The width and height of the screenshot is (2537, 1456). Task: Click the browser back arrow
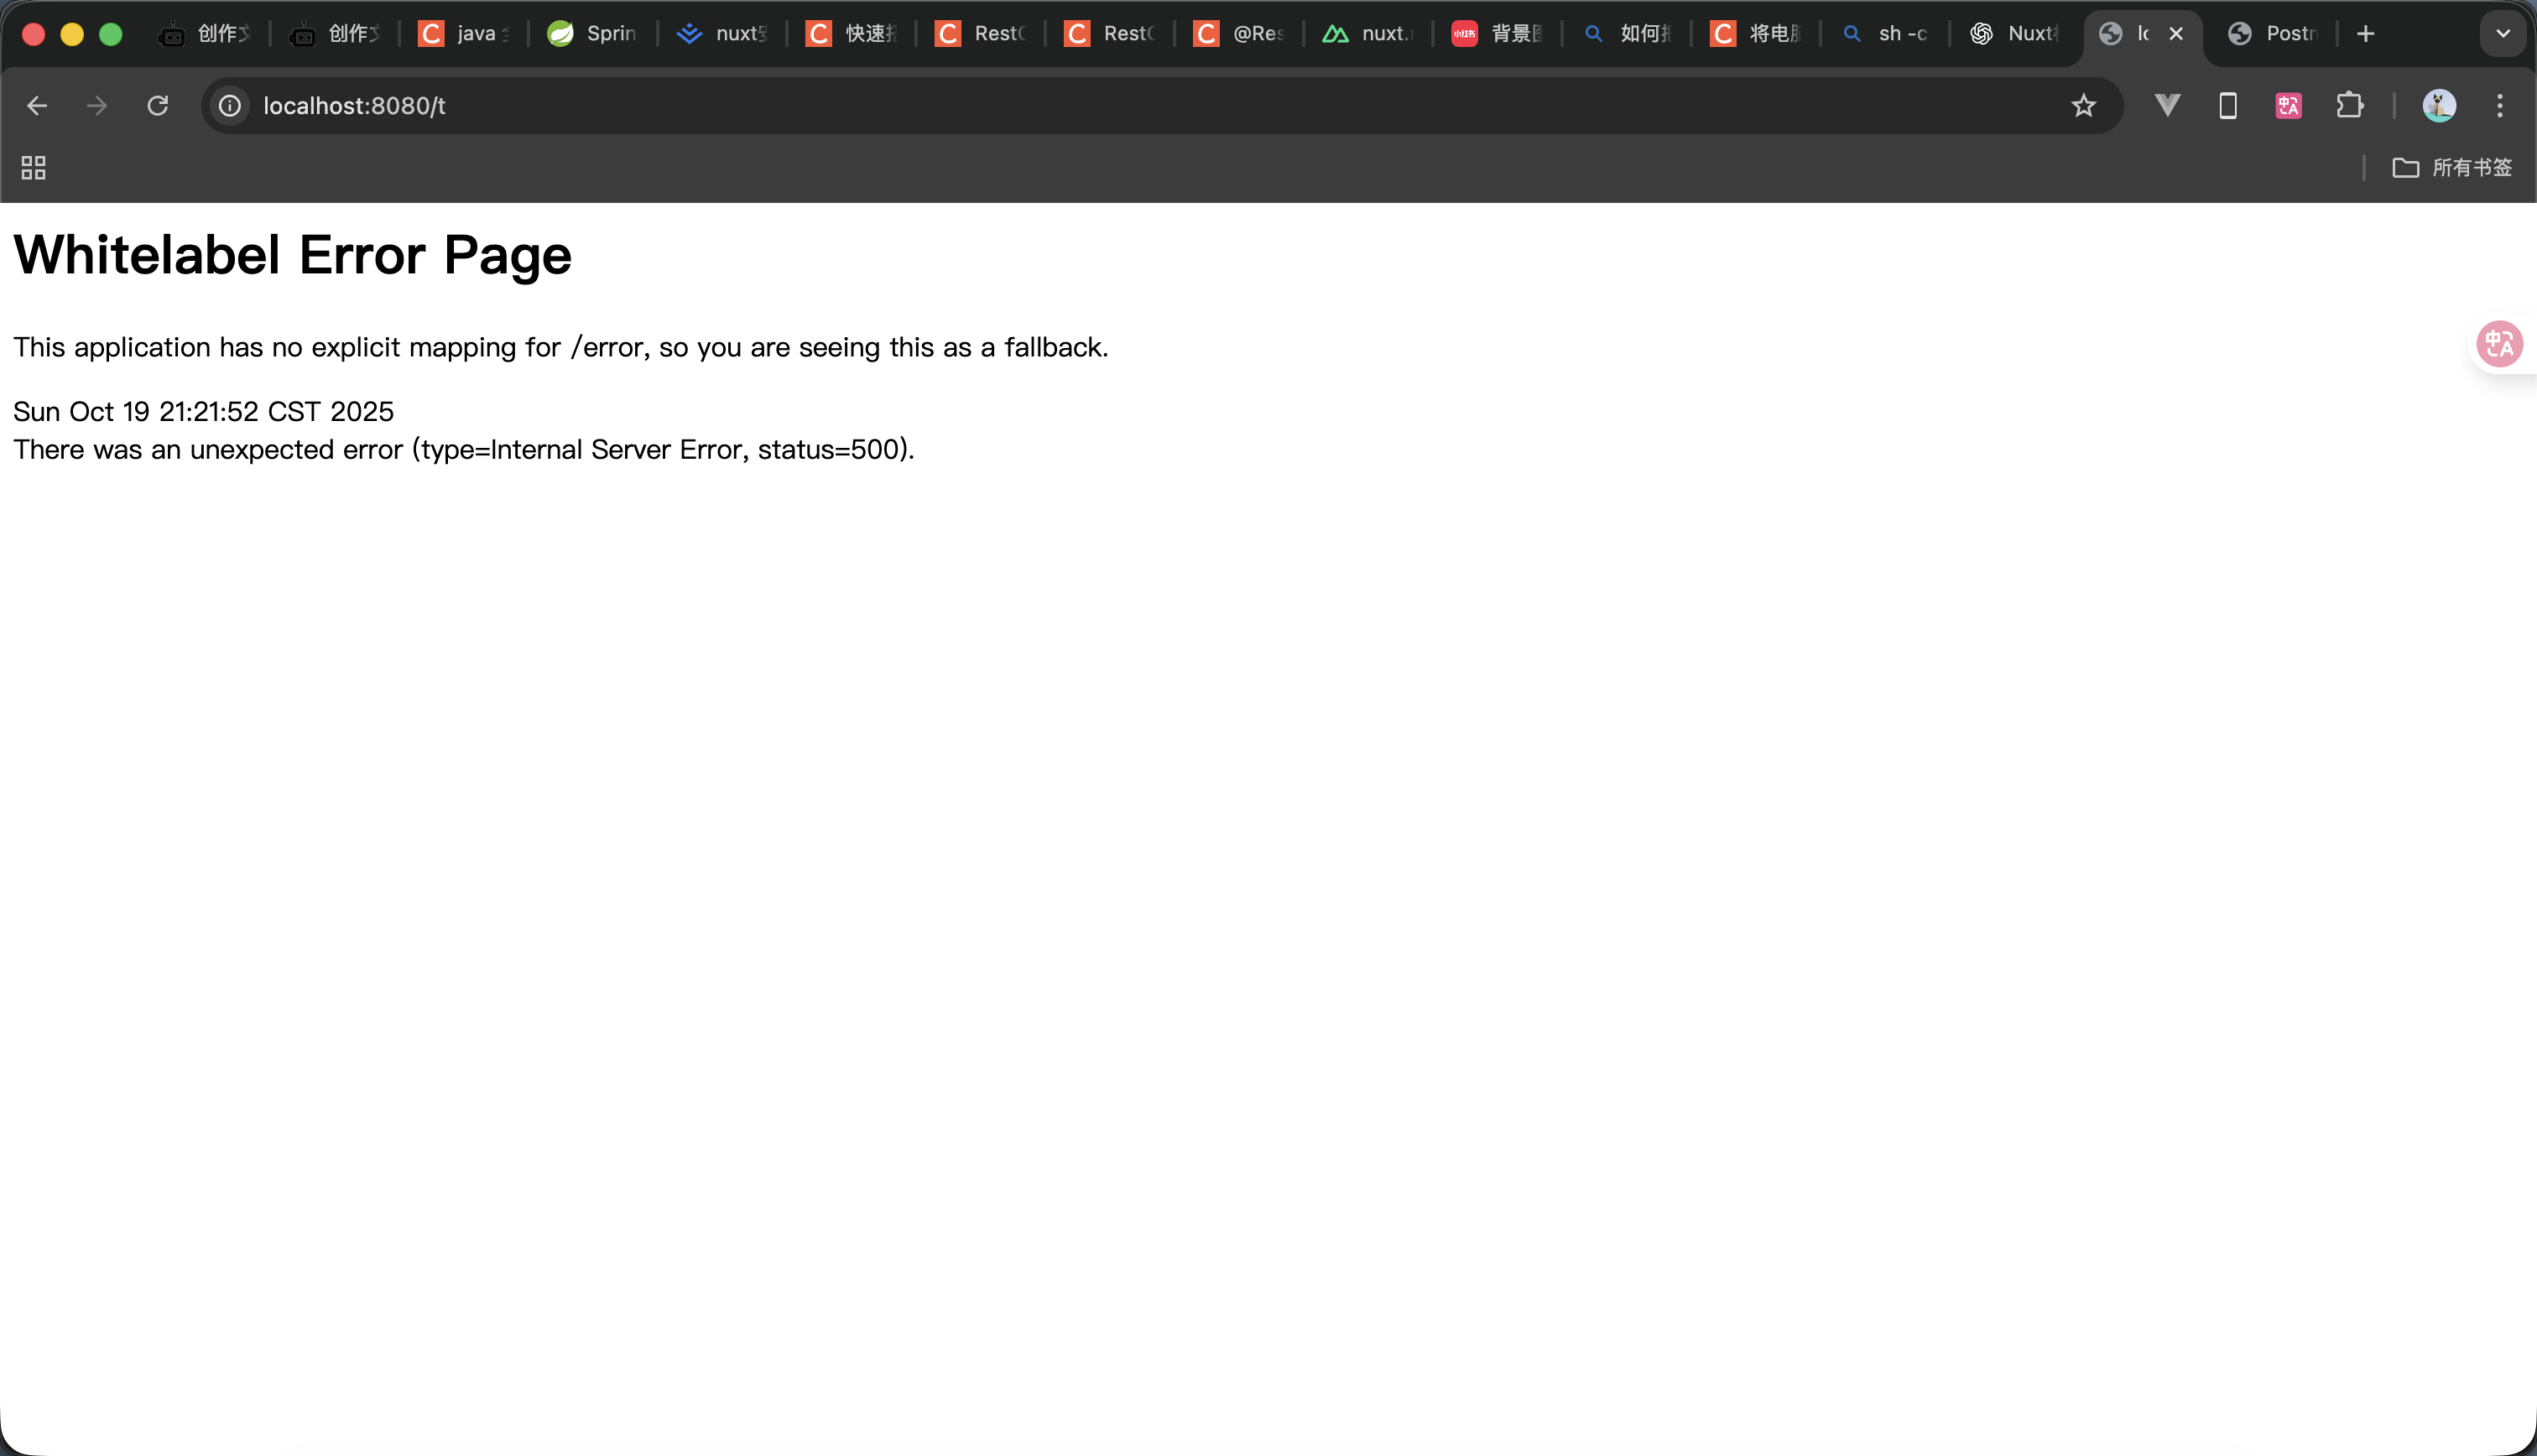[x=37, y=106]
